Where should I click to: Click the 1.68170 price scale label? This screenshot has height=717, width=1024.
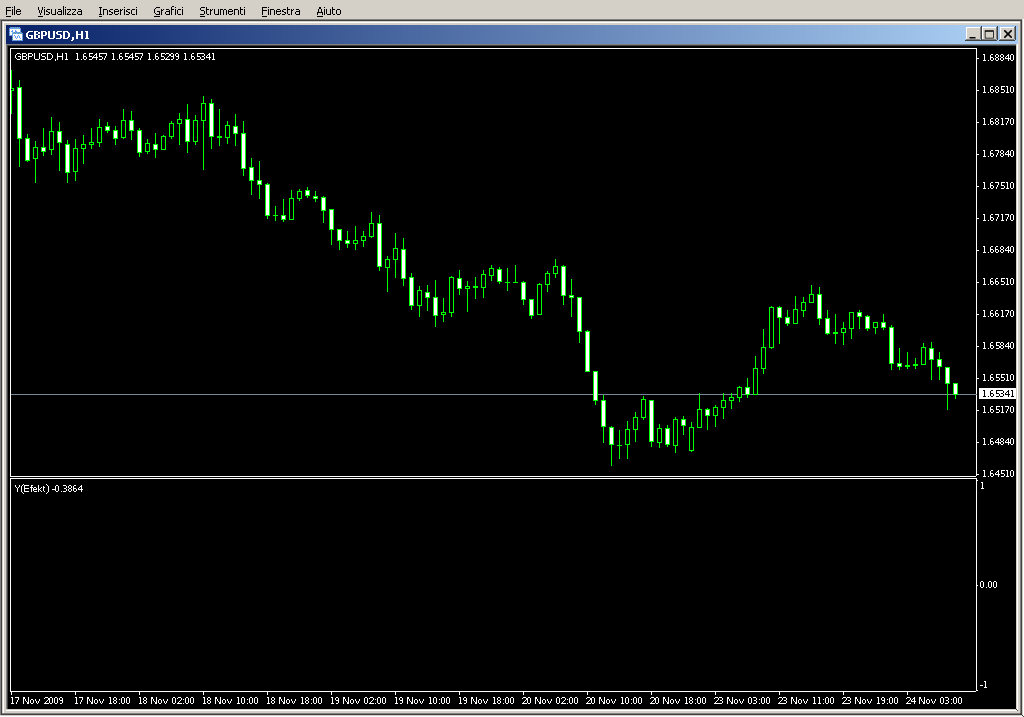pos(999,121)
